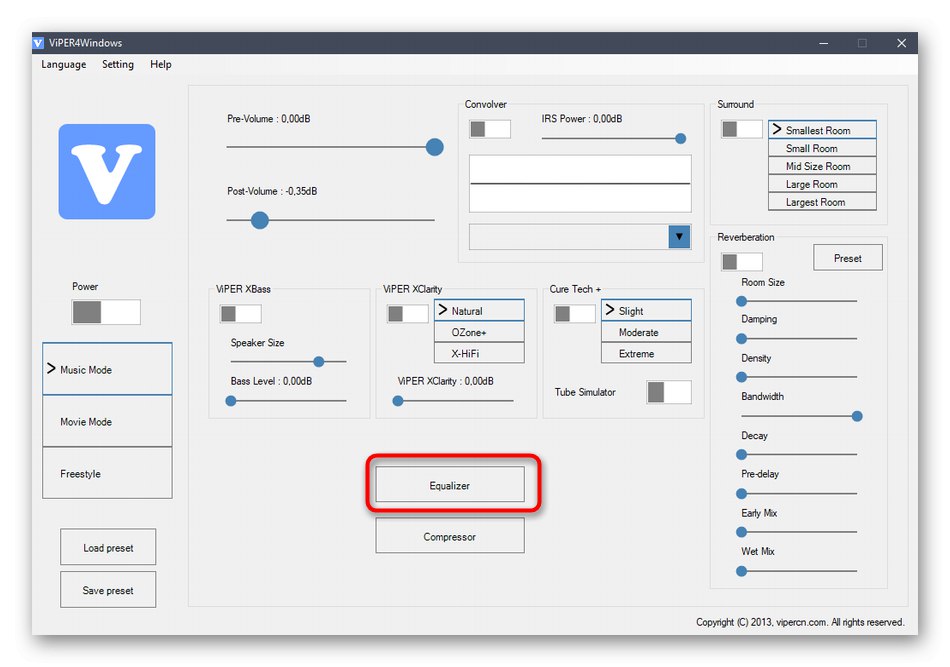Select Small Room surround option
The width and height of the screenshot is (950, 667).
pos(822,148)
